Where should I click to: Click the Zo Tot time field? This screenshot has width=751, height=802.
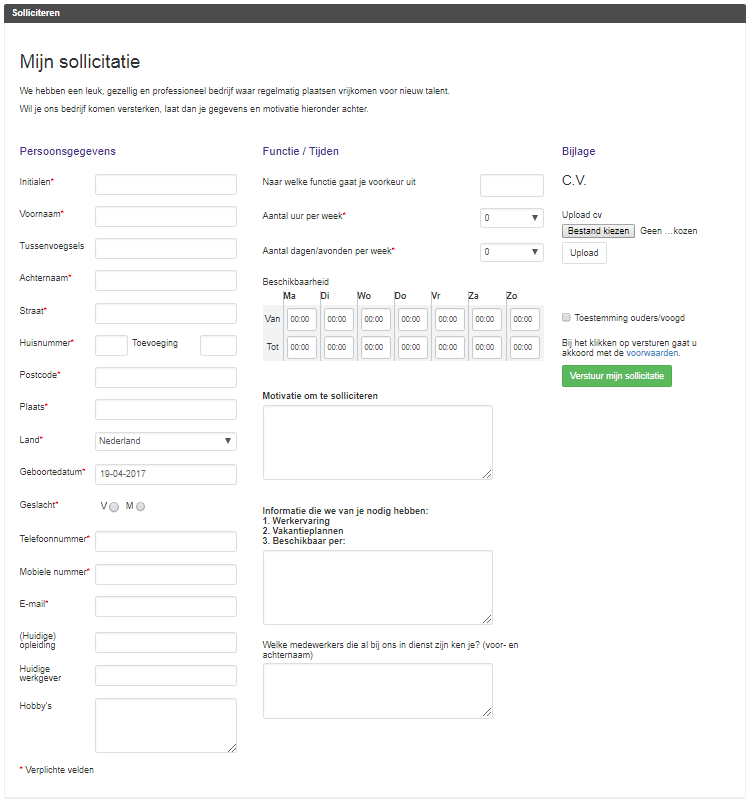(x=524, y=347)
